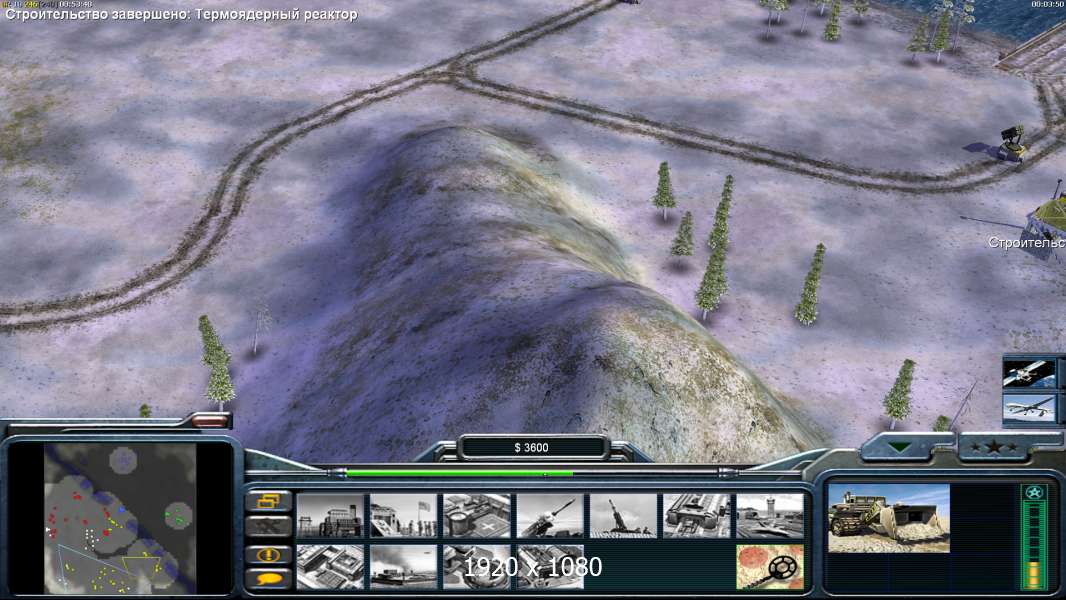Select the power plant reactor build icon
The width and height of the screenshot is (1066, 600).
(x=330, y=516)
